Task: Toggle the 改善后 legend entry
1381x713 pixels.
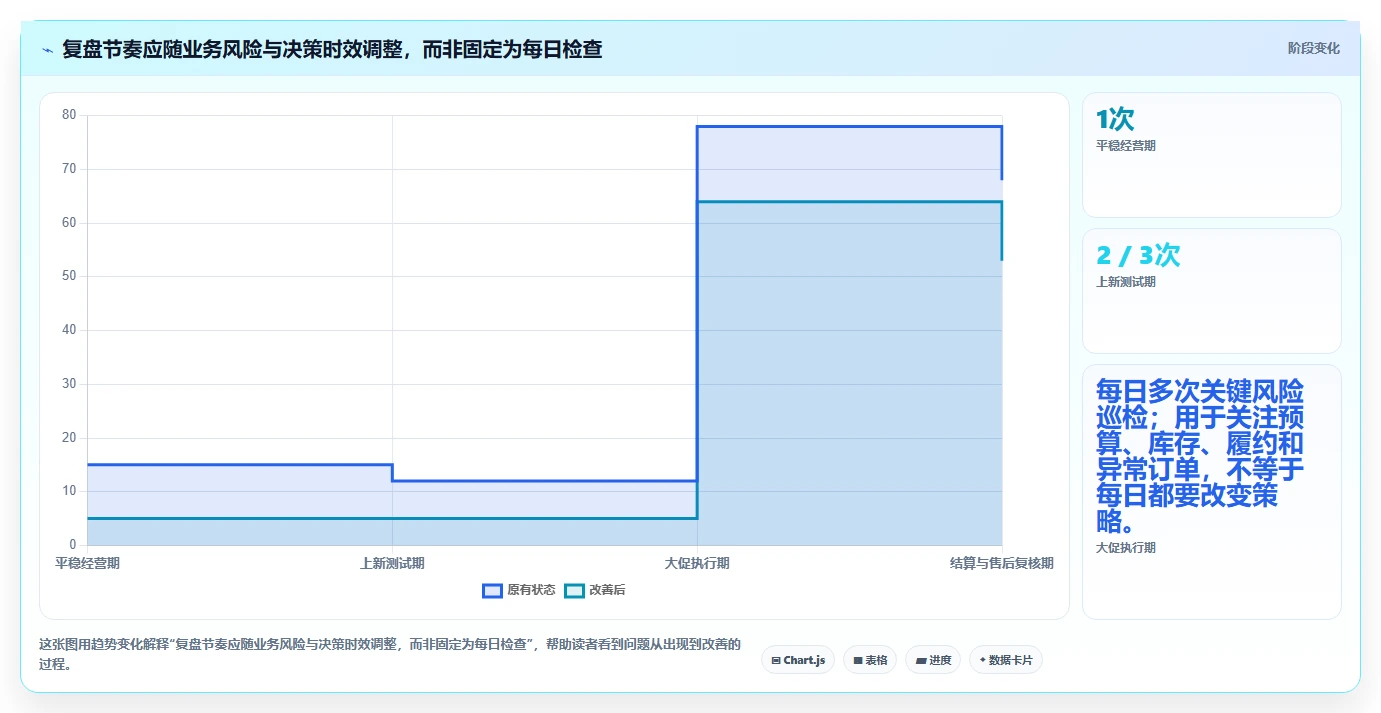Action: pyautogui.click(x=595, y=590)
